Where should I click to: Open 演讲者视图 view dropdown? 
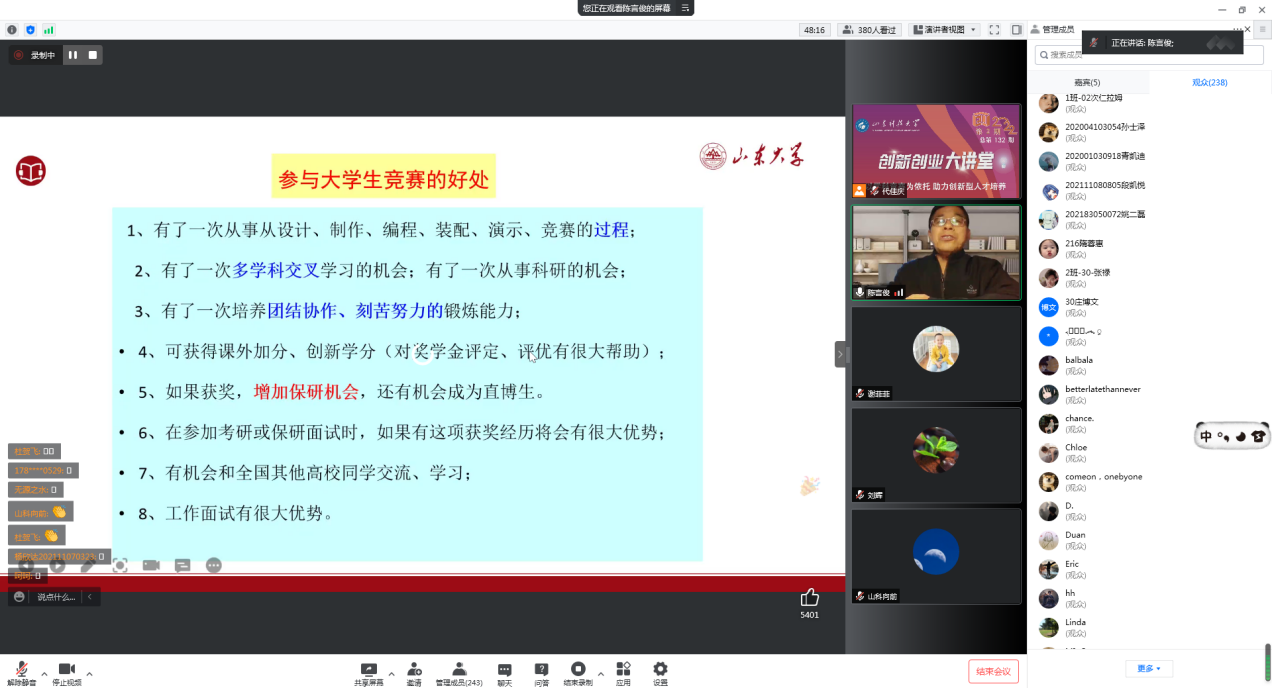click(945, 30)
